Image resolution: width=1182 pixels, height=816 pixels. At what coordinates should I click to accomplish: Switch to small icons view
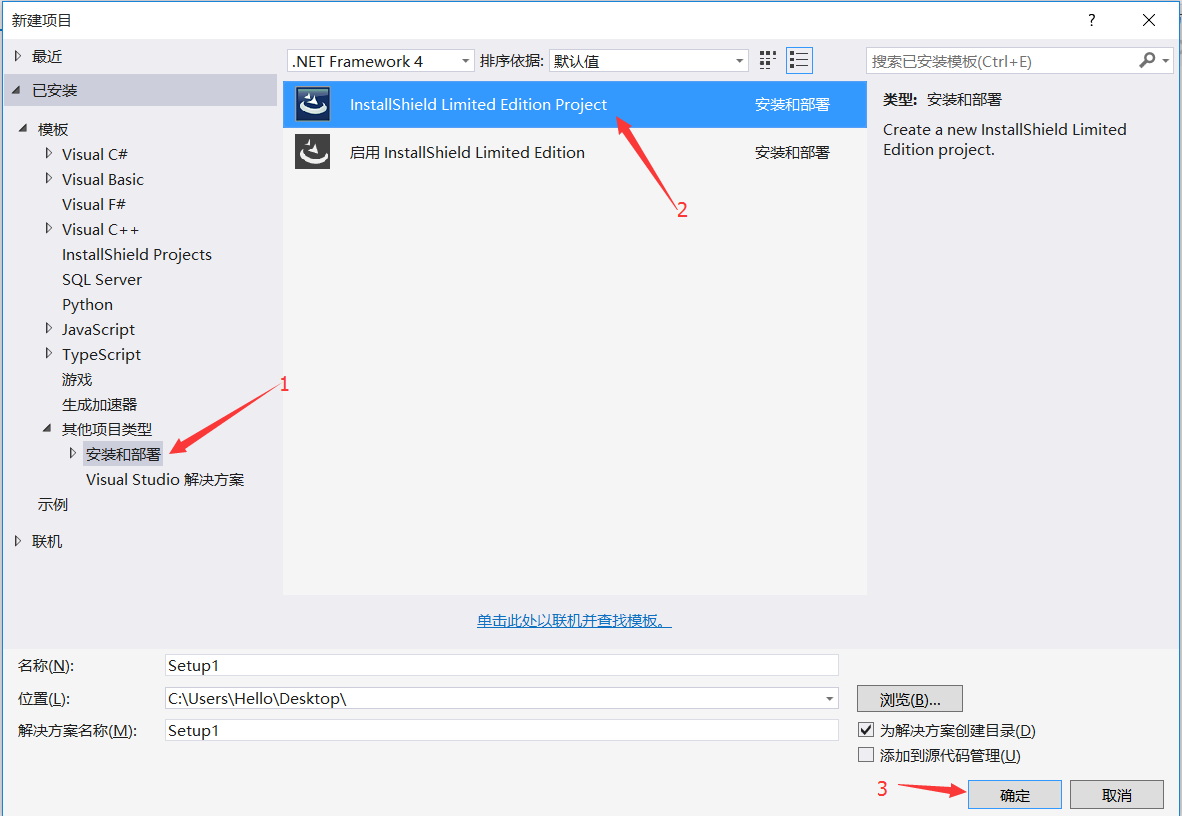[x=767, y=60]
